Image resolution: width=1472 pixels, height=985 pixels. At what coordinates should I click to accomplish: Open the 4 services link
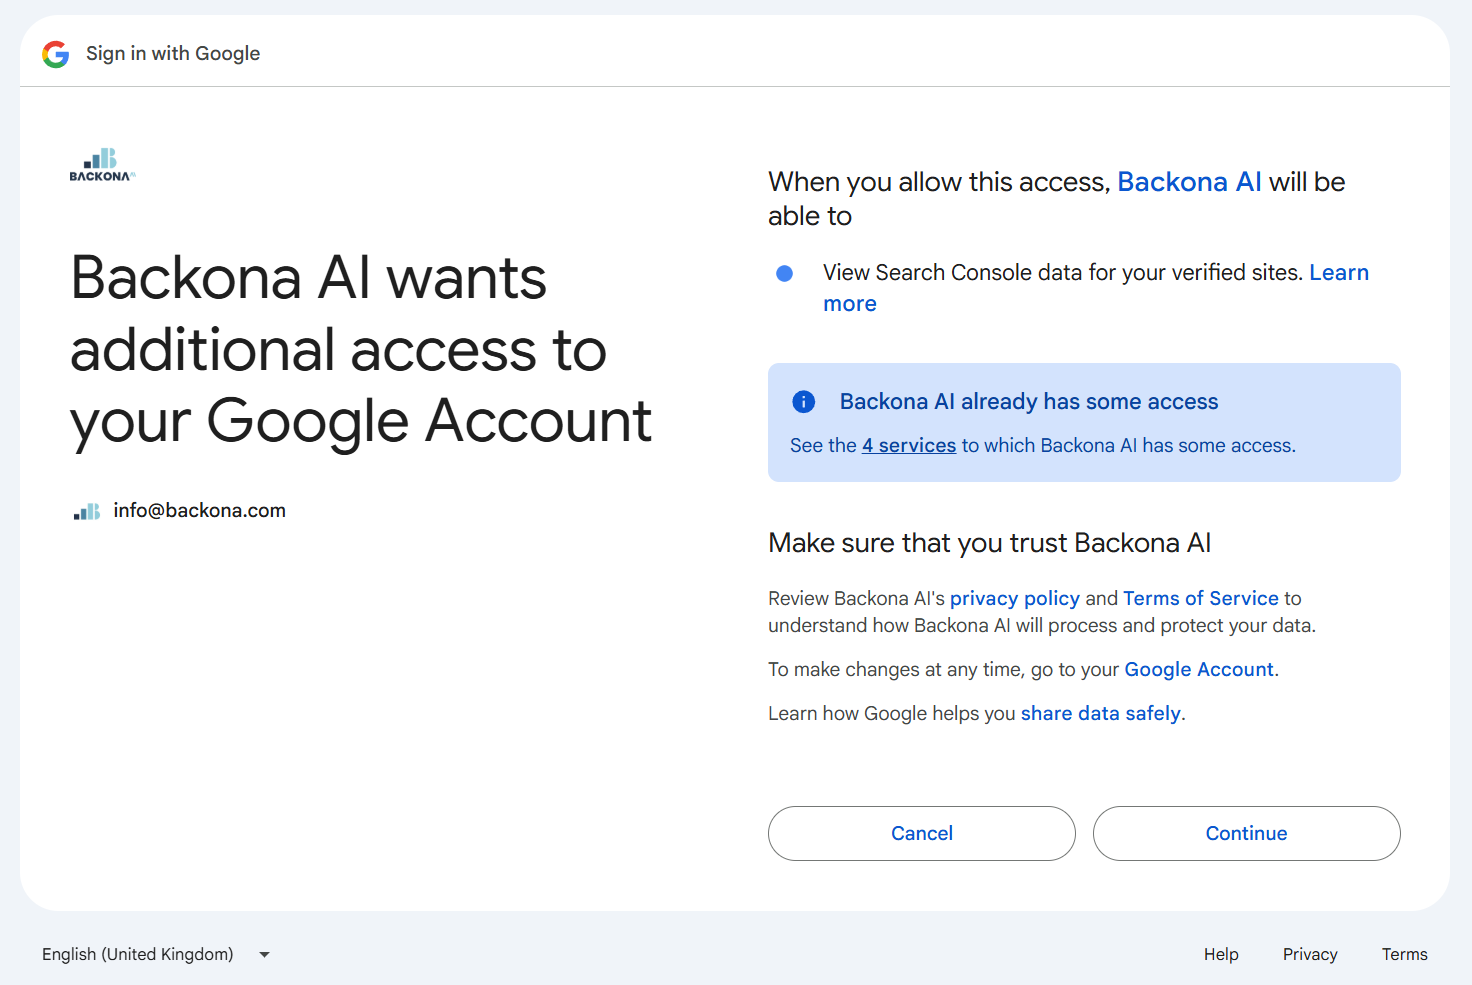pyautogui.click(x=909, y=446)
